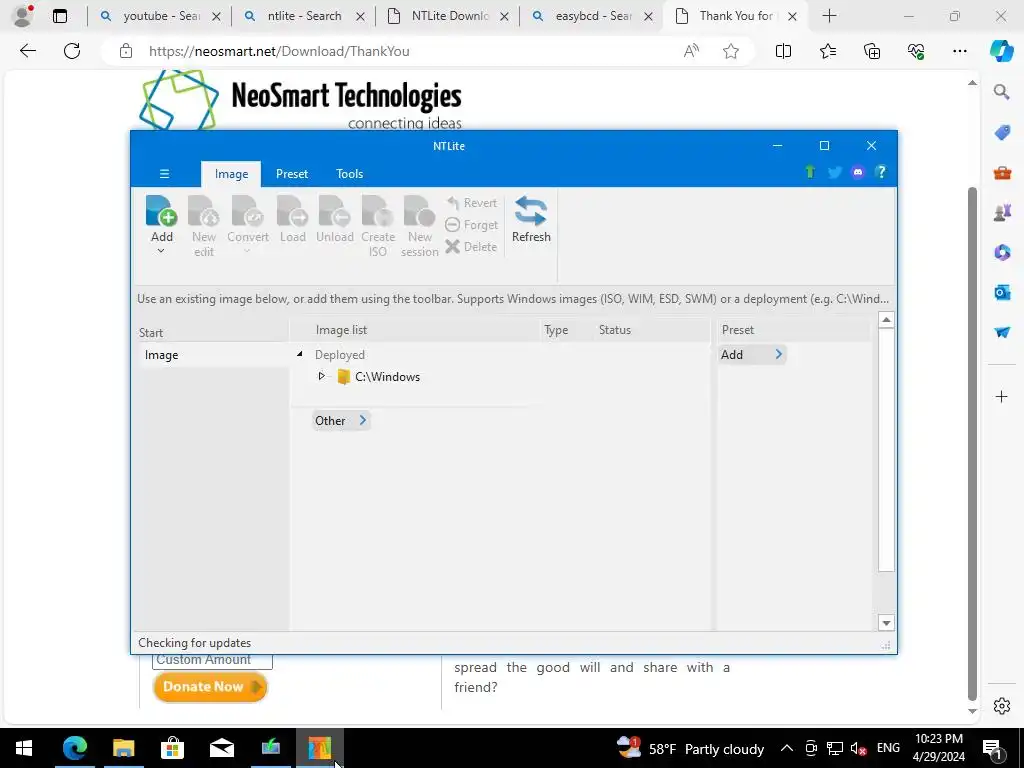Open the notification center icon

992,748
